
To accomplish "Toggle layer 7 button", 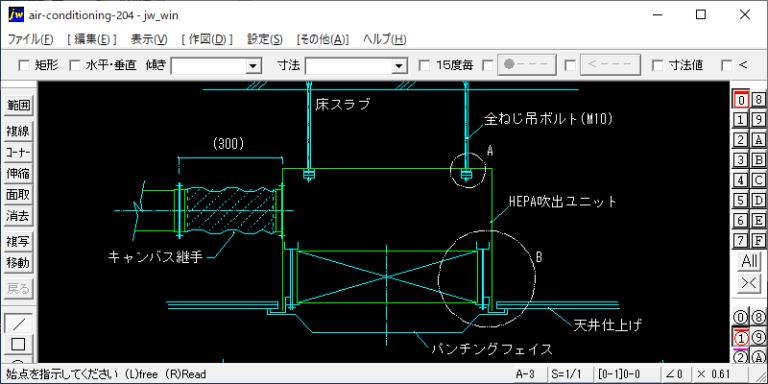I will pos(741,240).
